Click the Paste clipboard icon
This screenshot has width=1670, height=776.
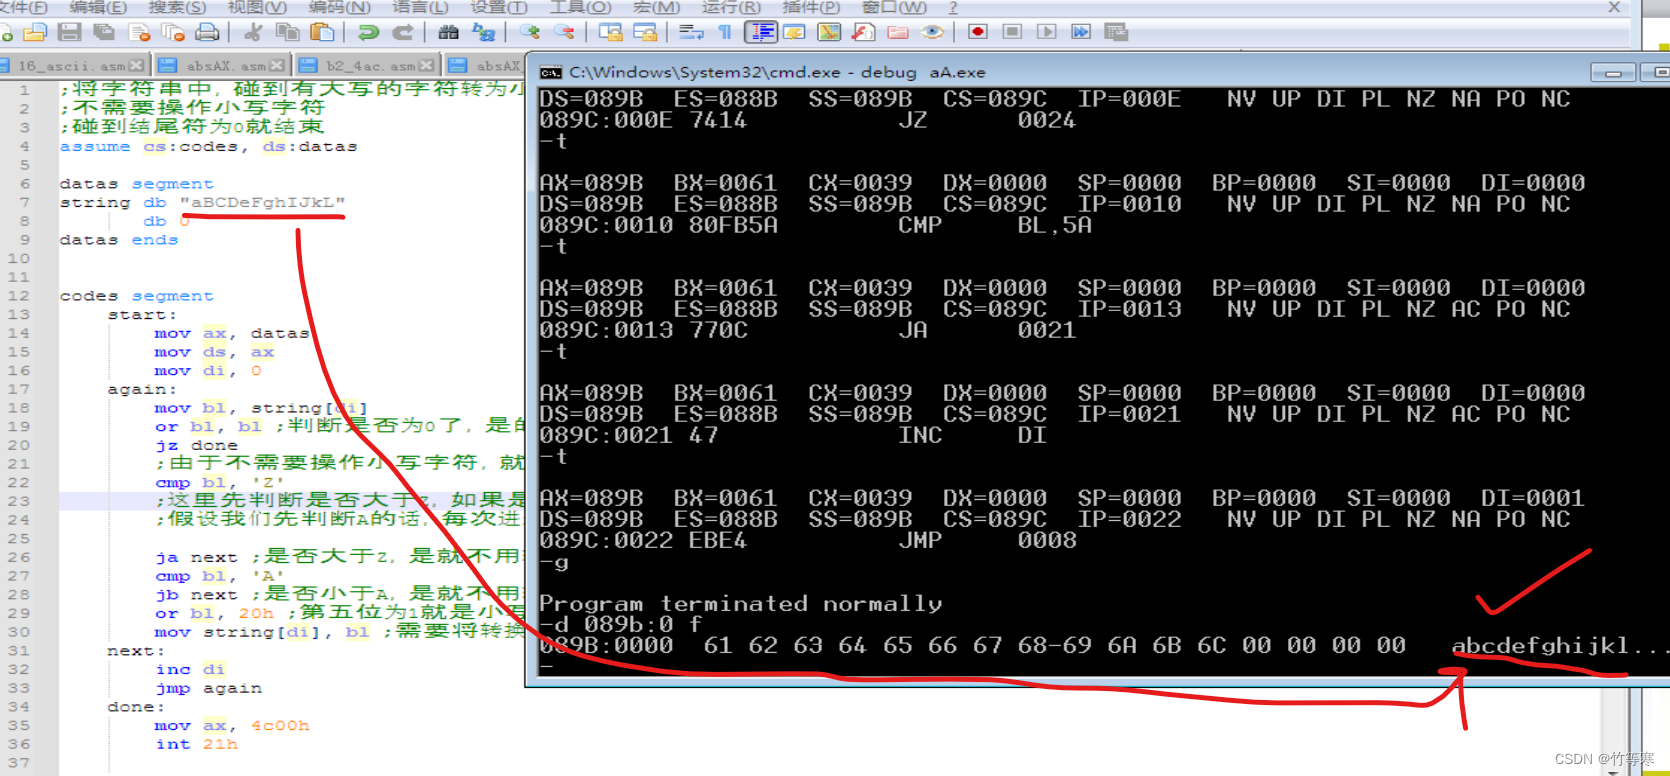[323, 33]
